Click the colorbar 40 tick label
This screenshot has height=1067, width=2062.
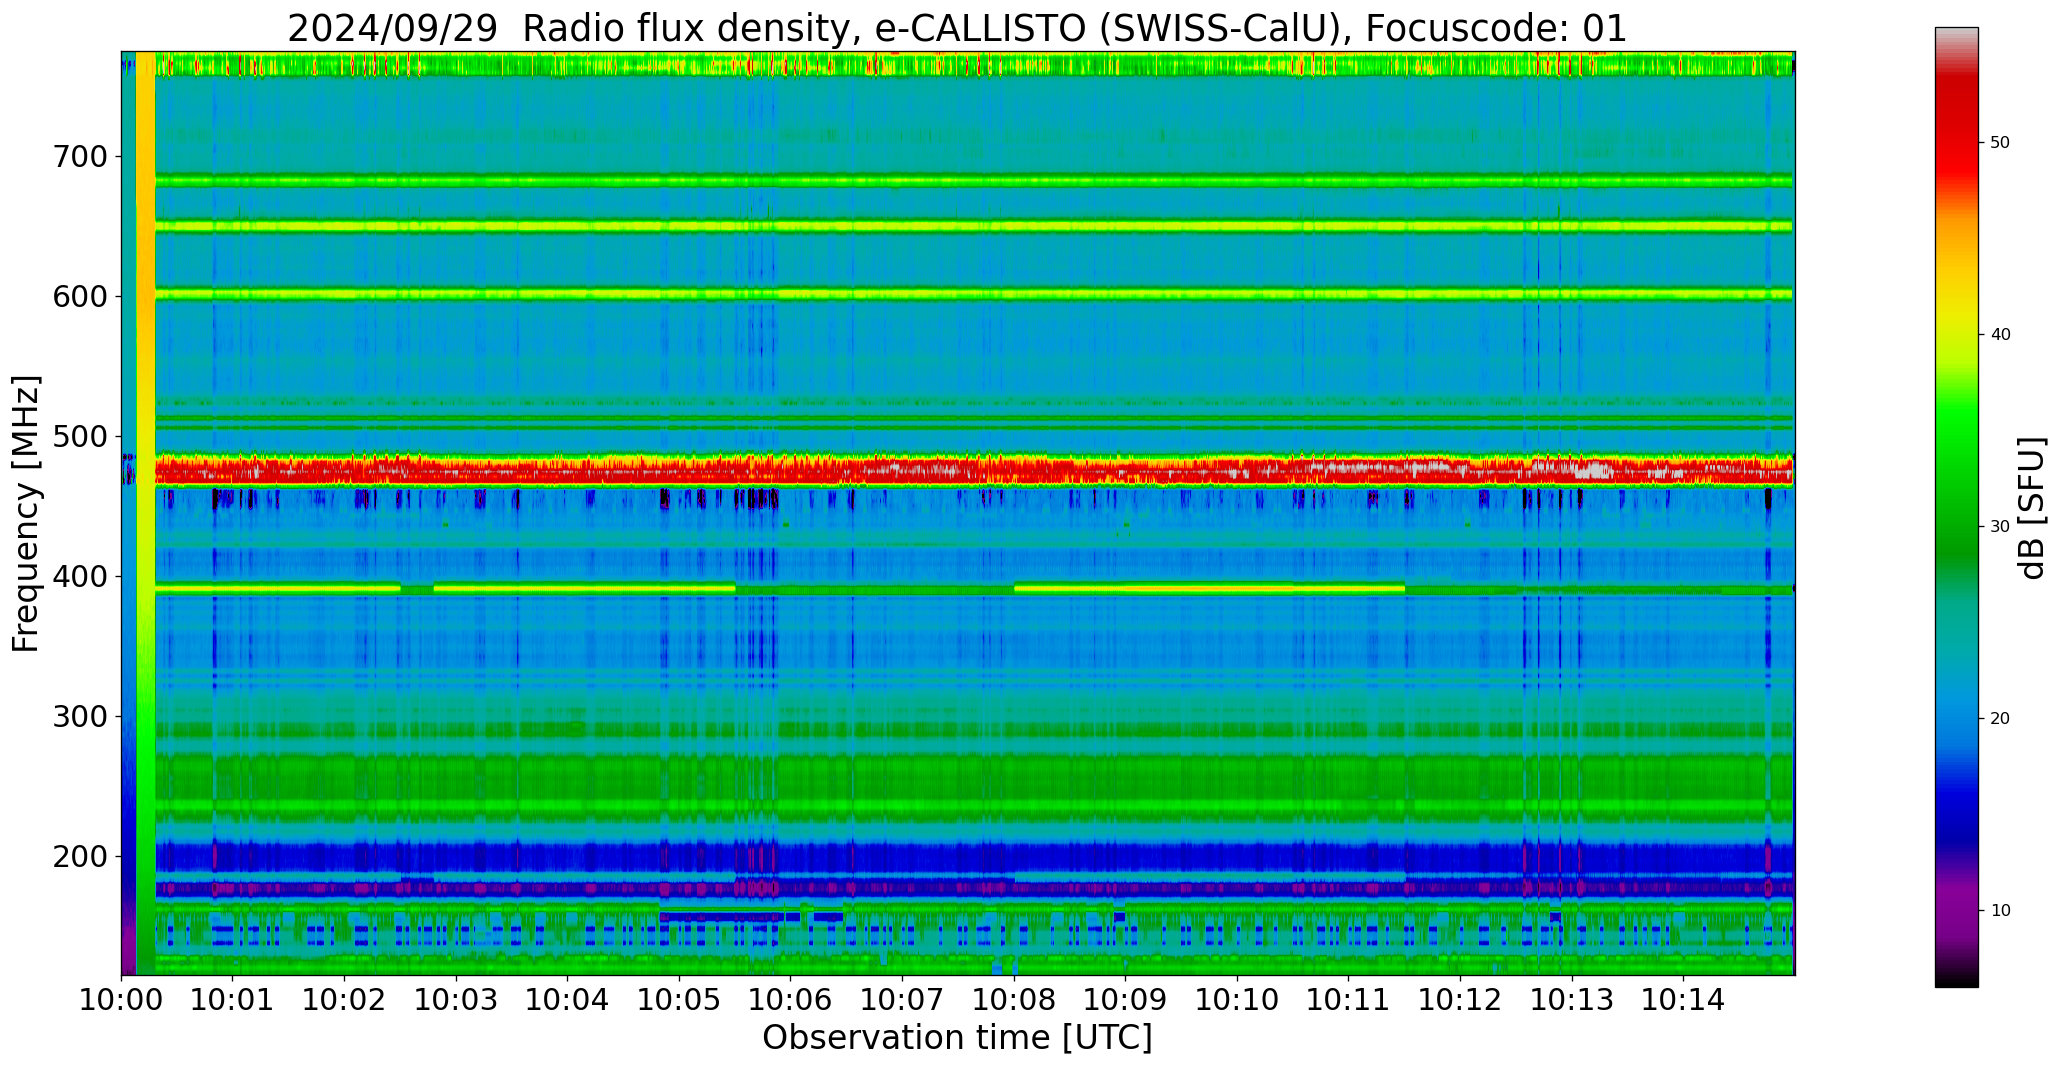[x=2000, y=335]
